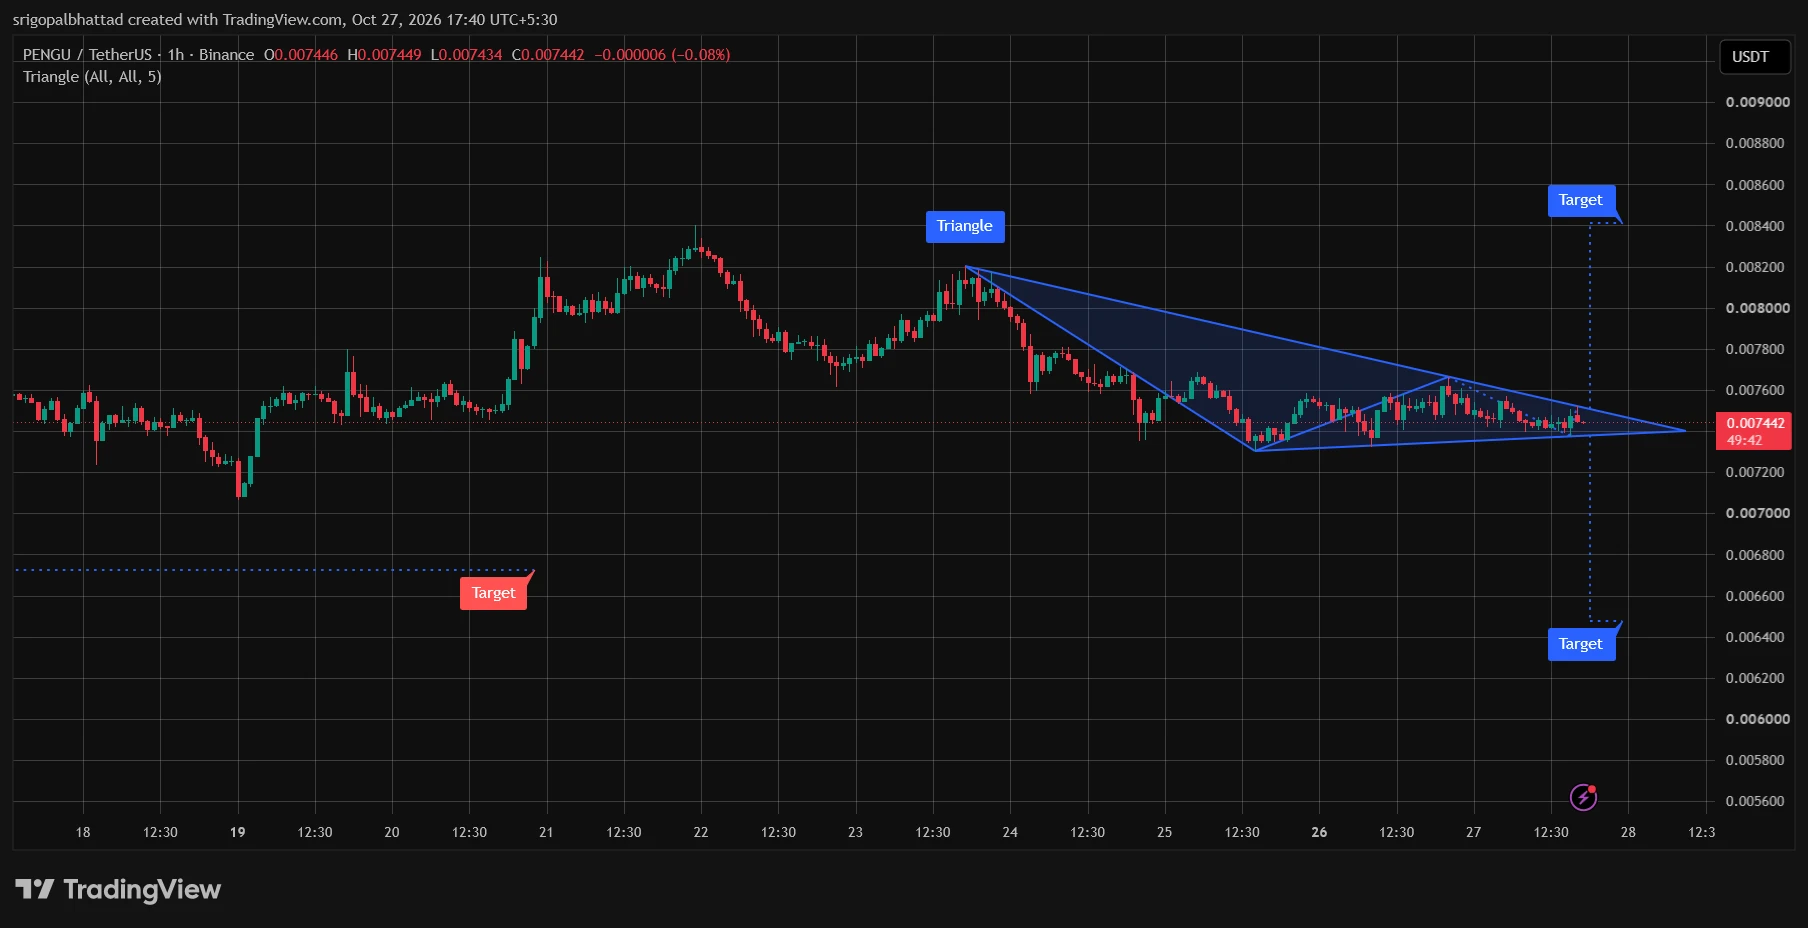
Task: Click the close value C0.007442 in header
Action: [548, 55]
